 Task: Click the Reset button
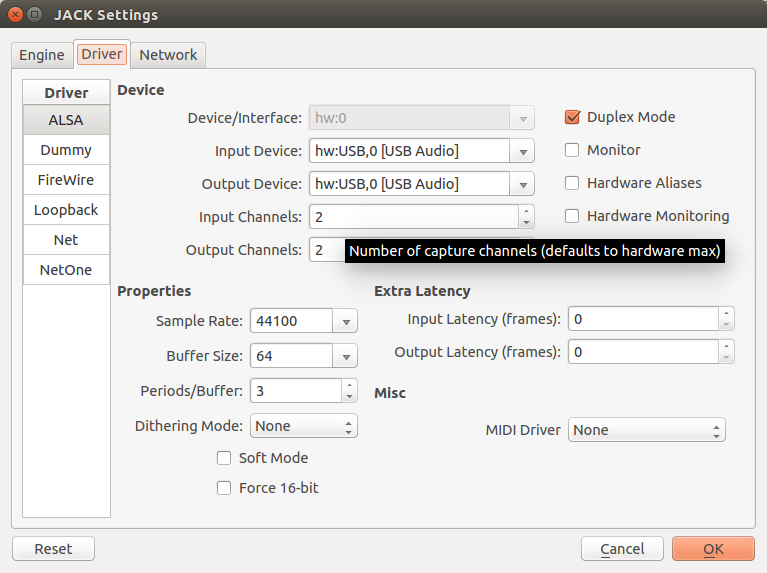tap(53, 549)
